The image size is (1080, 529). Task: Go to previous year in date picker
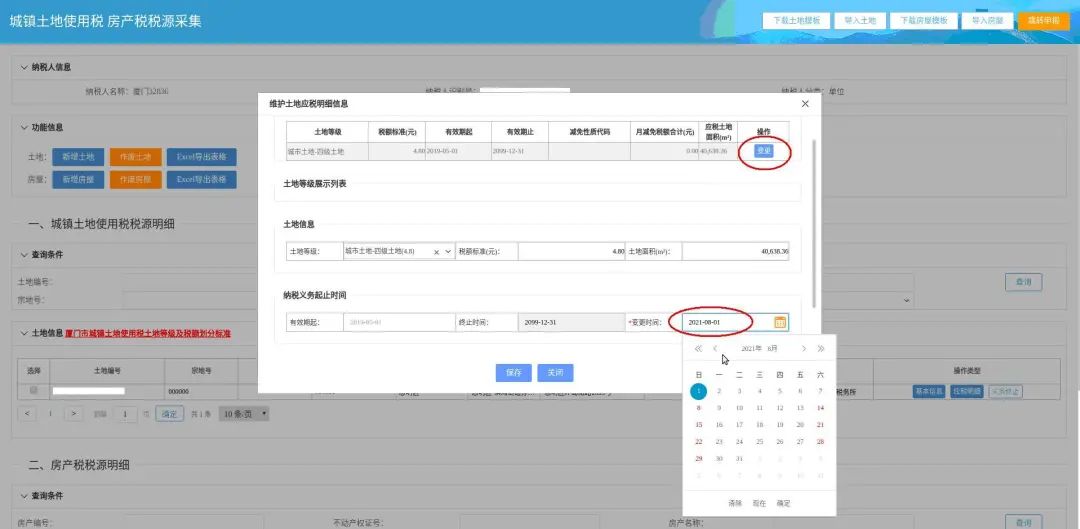point(698,349)
